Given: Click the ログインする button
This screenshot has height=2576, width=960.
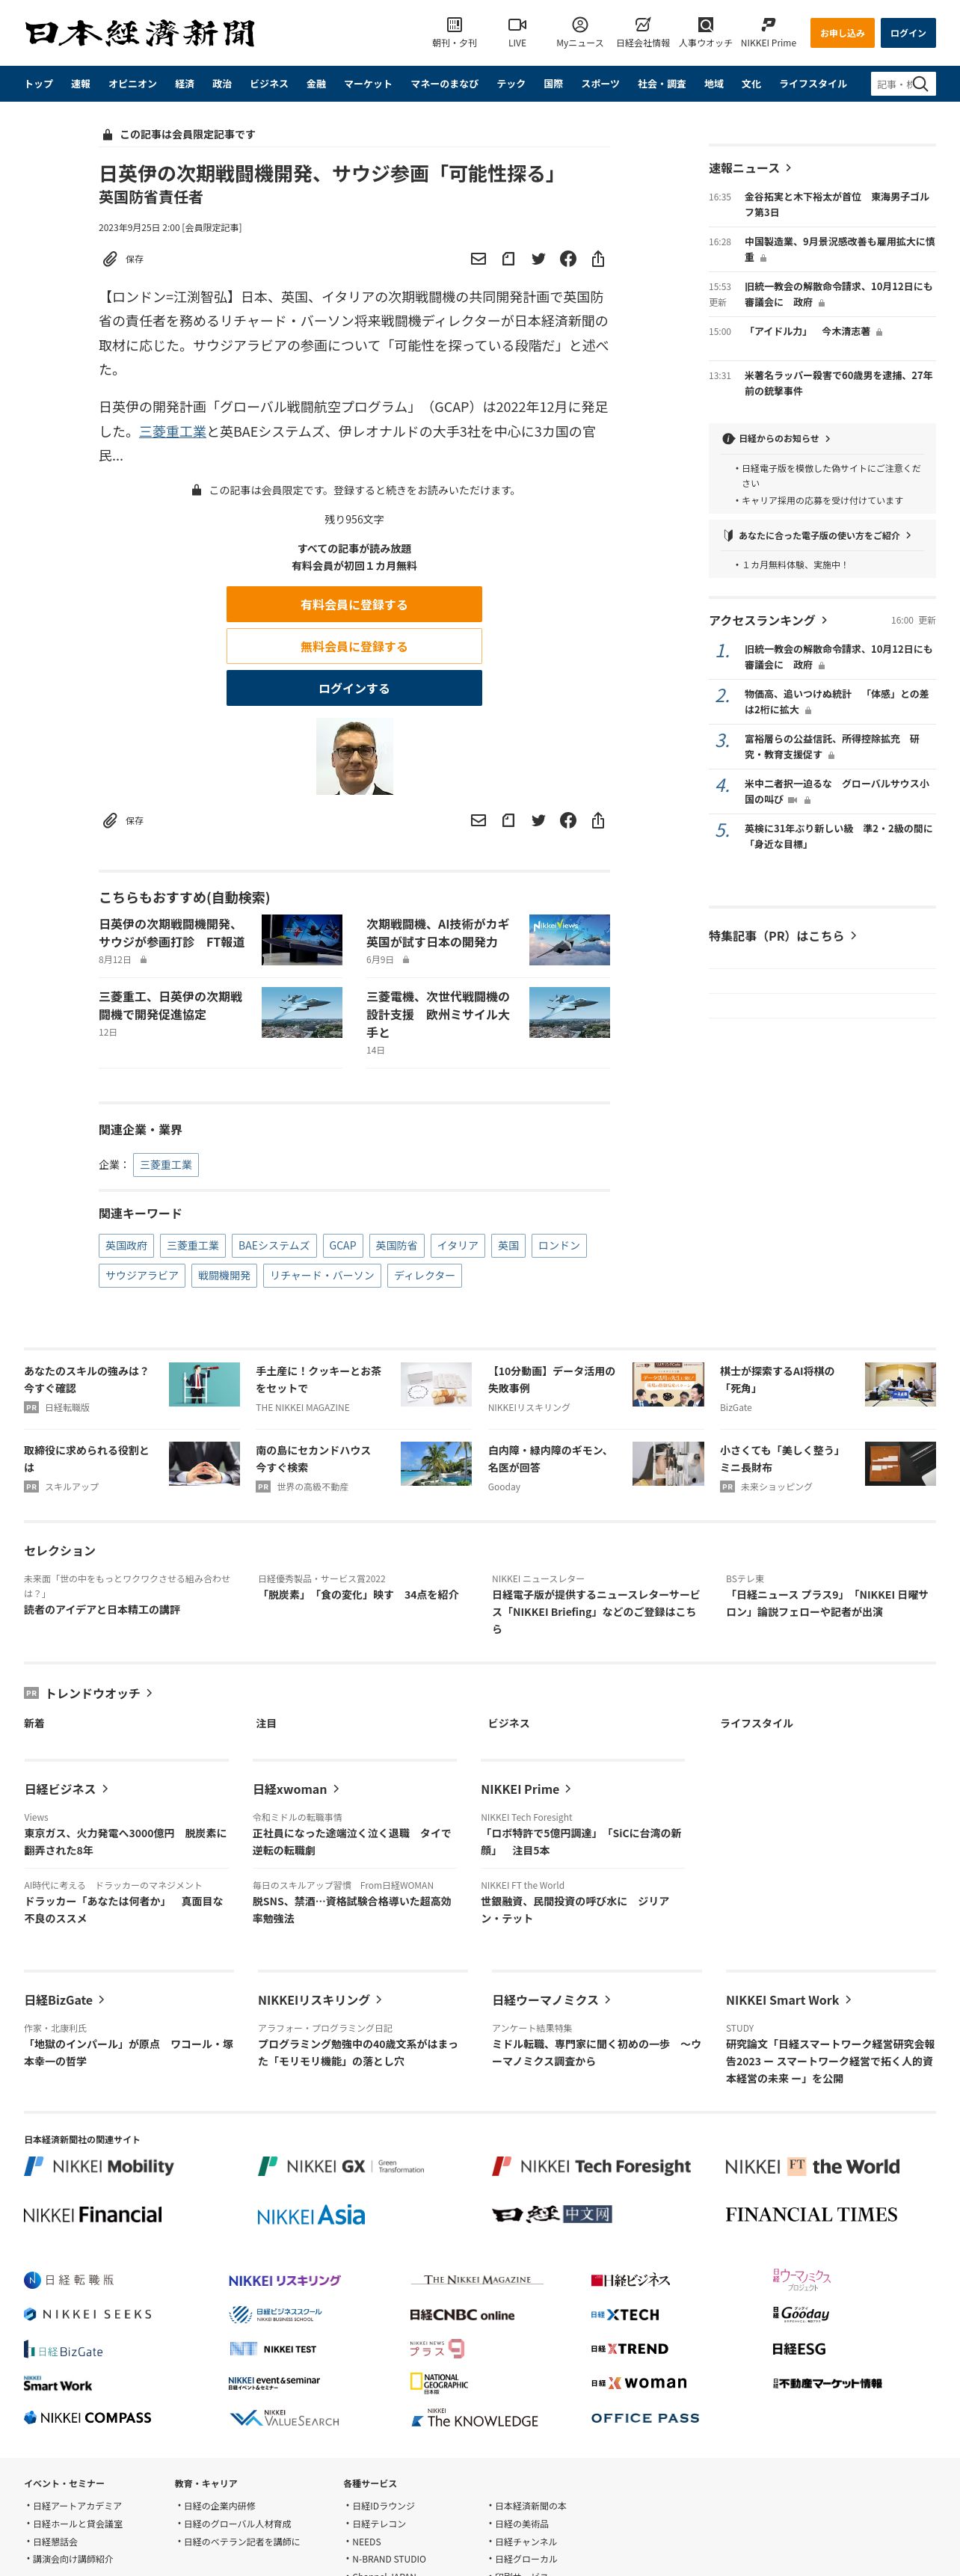Looking at the screenshot, I should (x=354, y=688).
